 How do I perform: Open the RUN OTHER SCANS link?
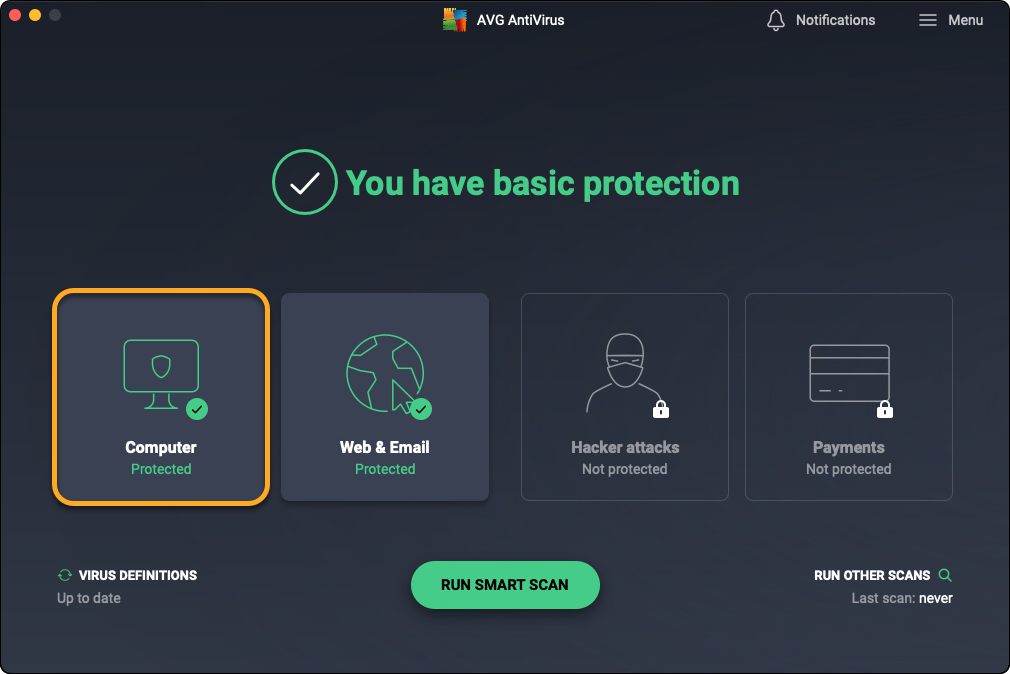[x=872, y=575]
